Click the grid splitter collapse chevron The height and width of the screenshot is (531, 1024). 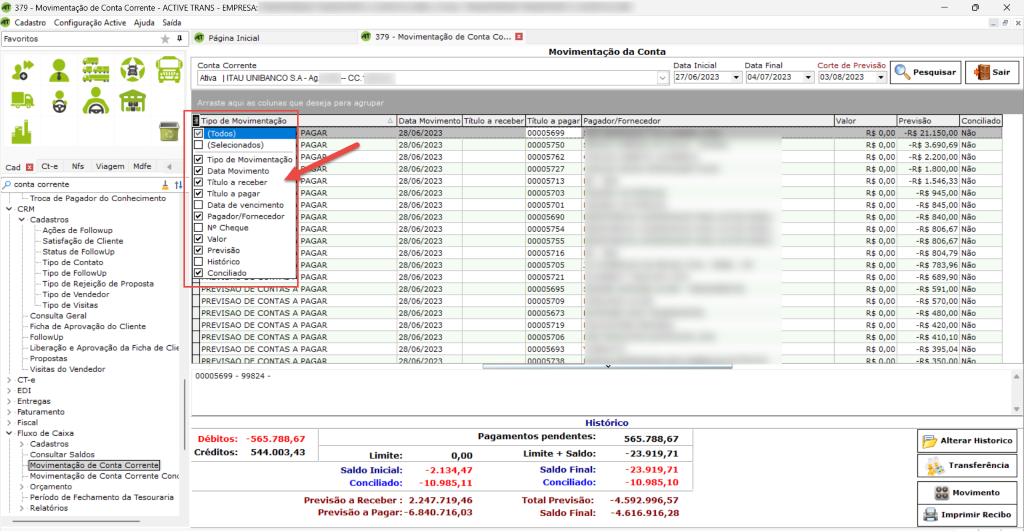pyautogui.click(x=608, y=366)
